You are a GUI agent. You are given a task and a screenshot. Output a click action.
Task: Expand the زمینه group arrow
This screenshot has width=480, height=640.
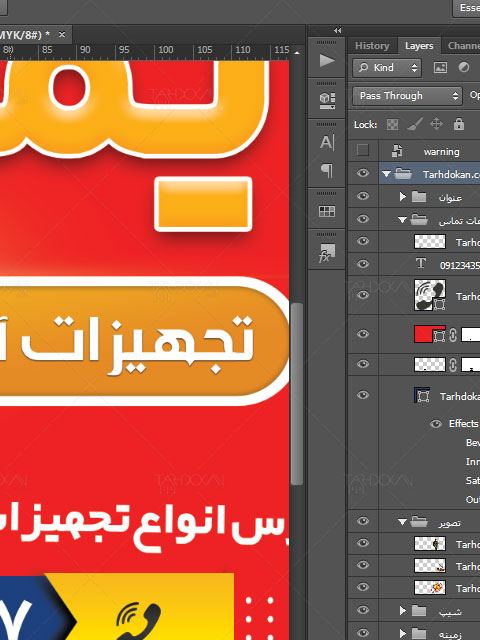coord(402,633)
